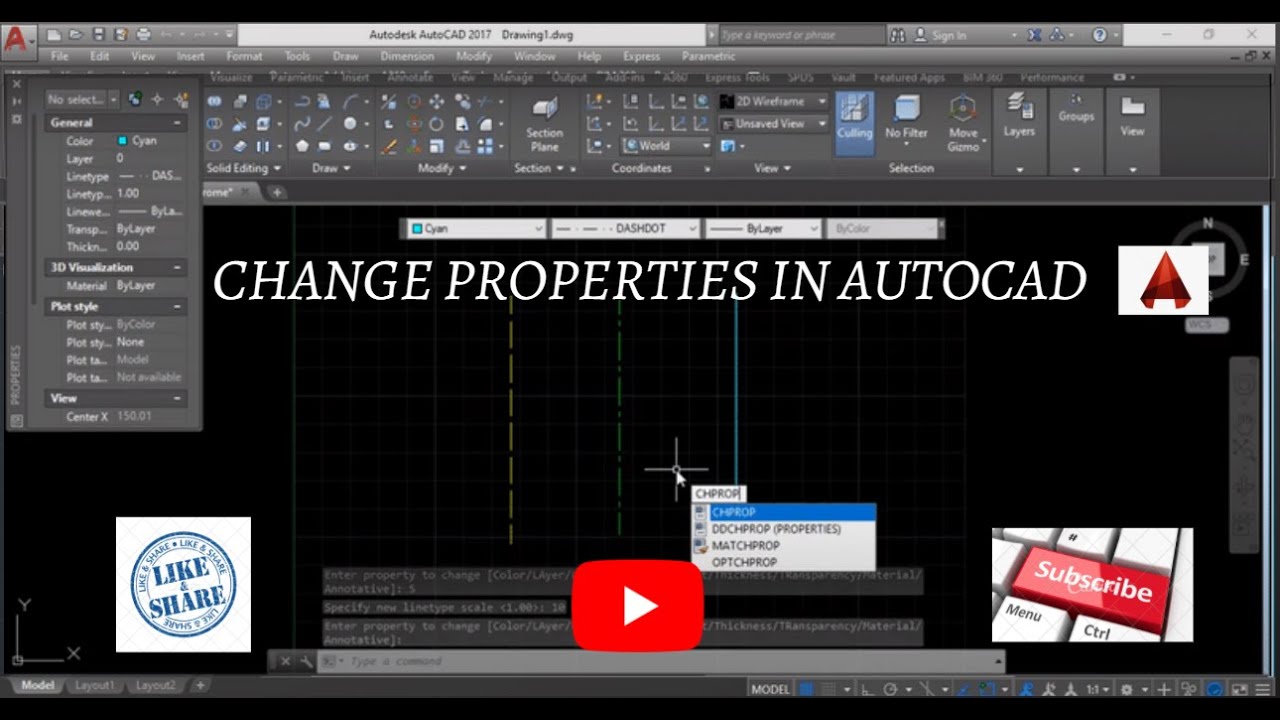Open the View ribbon panel button
The image size is (1280, 720).
(1132, 130)
